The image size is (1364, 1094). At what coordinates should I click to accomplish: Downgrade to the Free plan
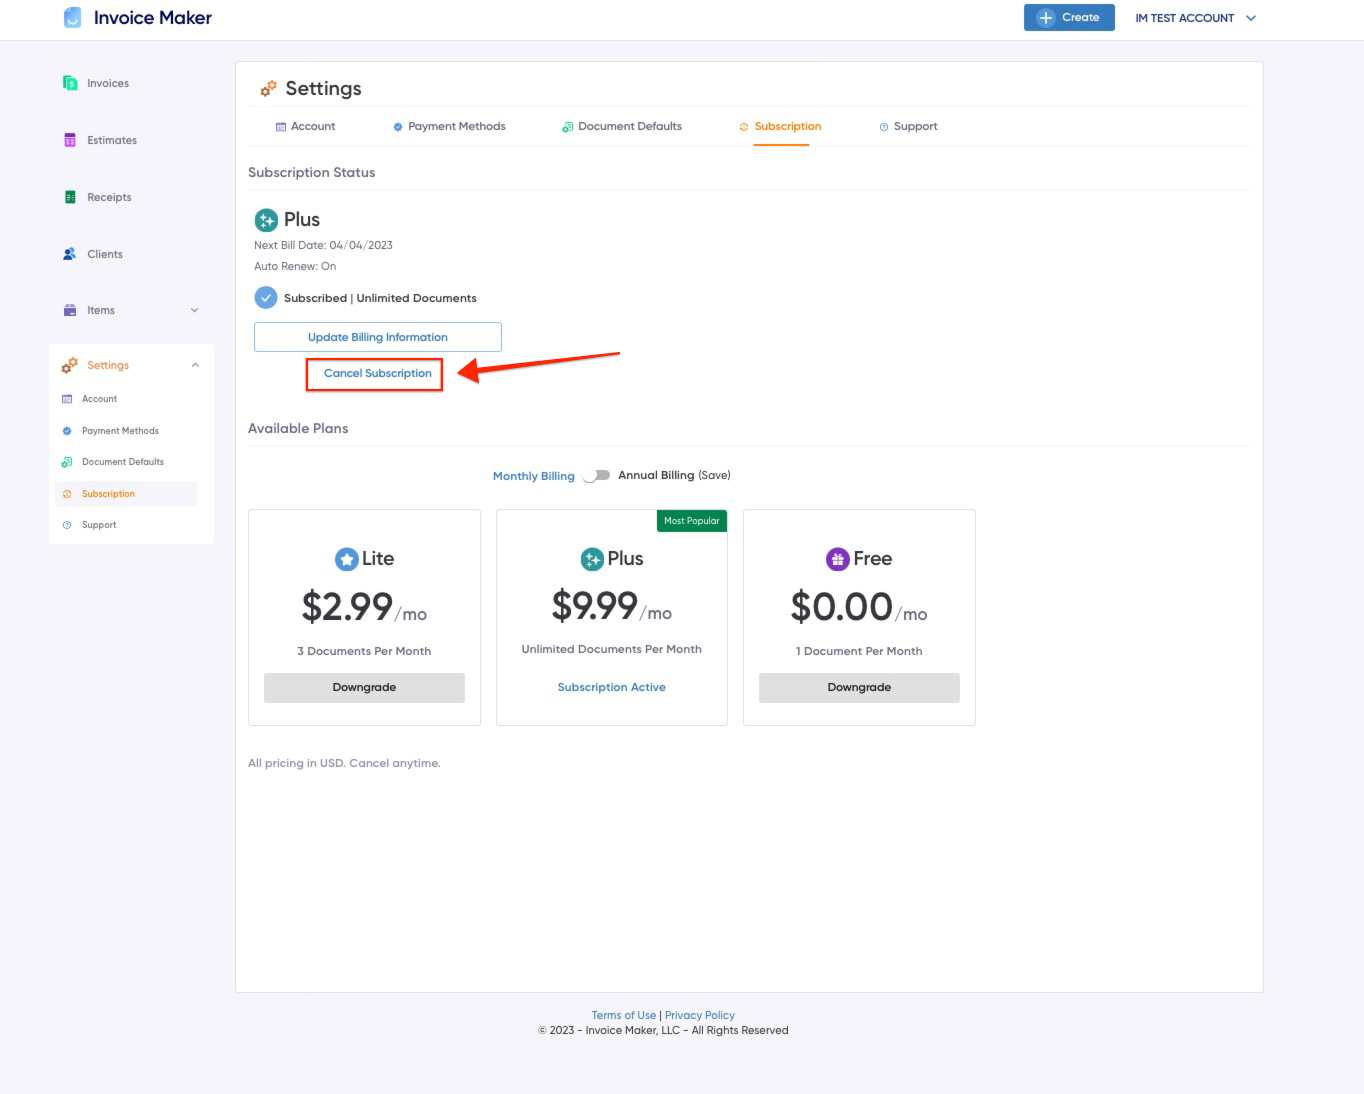tap(859, 688)
